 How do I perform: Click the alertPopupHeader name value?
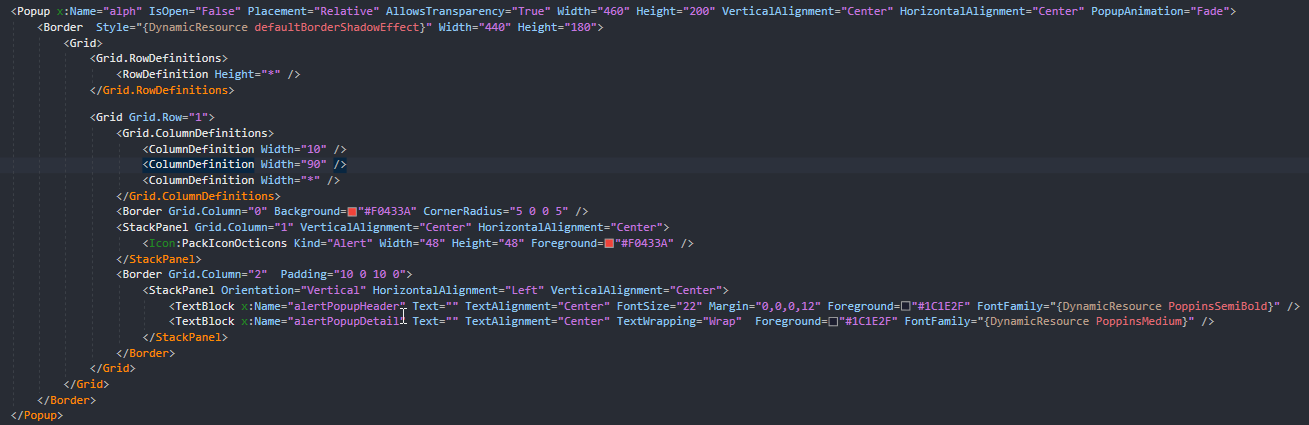coord(346,306)
